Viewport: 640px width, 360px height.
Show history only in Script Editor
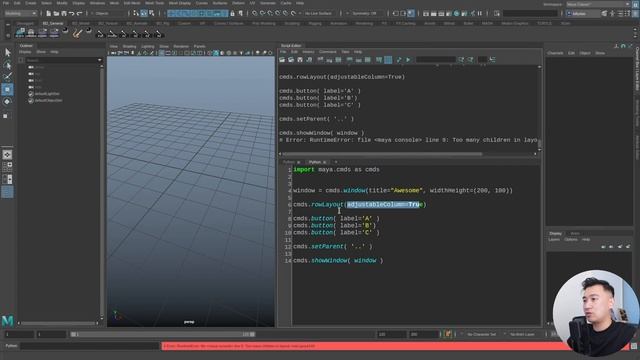pyautogui.click(x=350, y=60)
